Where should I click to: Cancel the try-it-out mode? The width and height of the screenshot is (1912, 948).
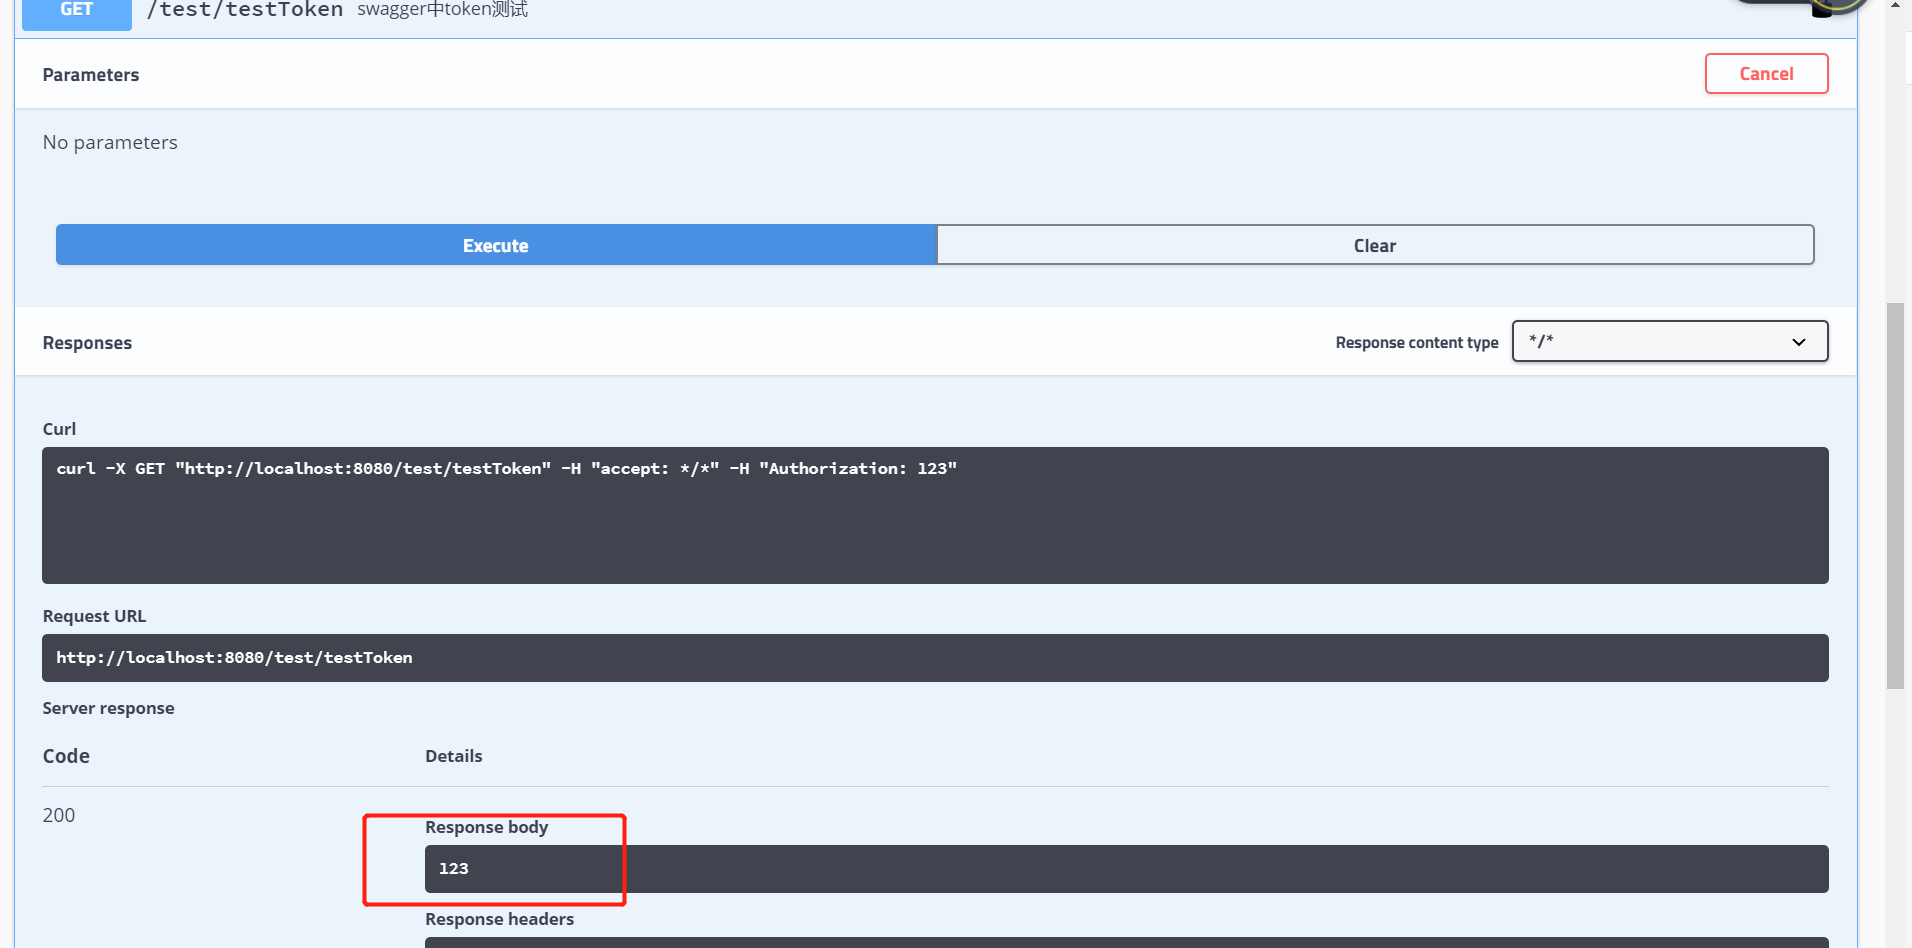[x=1766, y=74]
